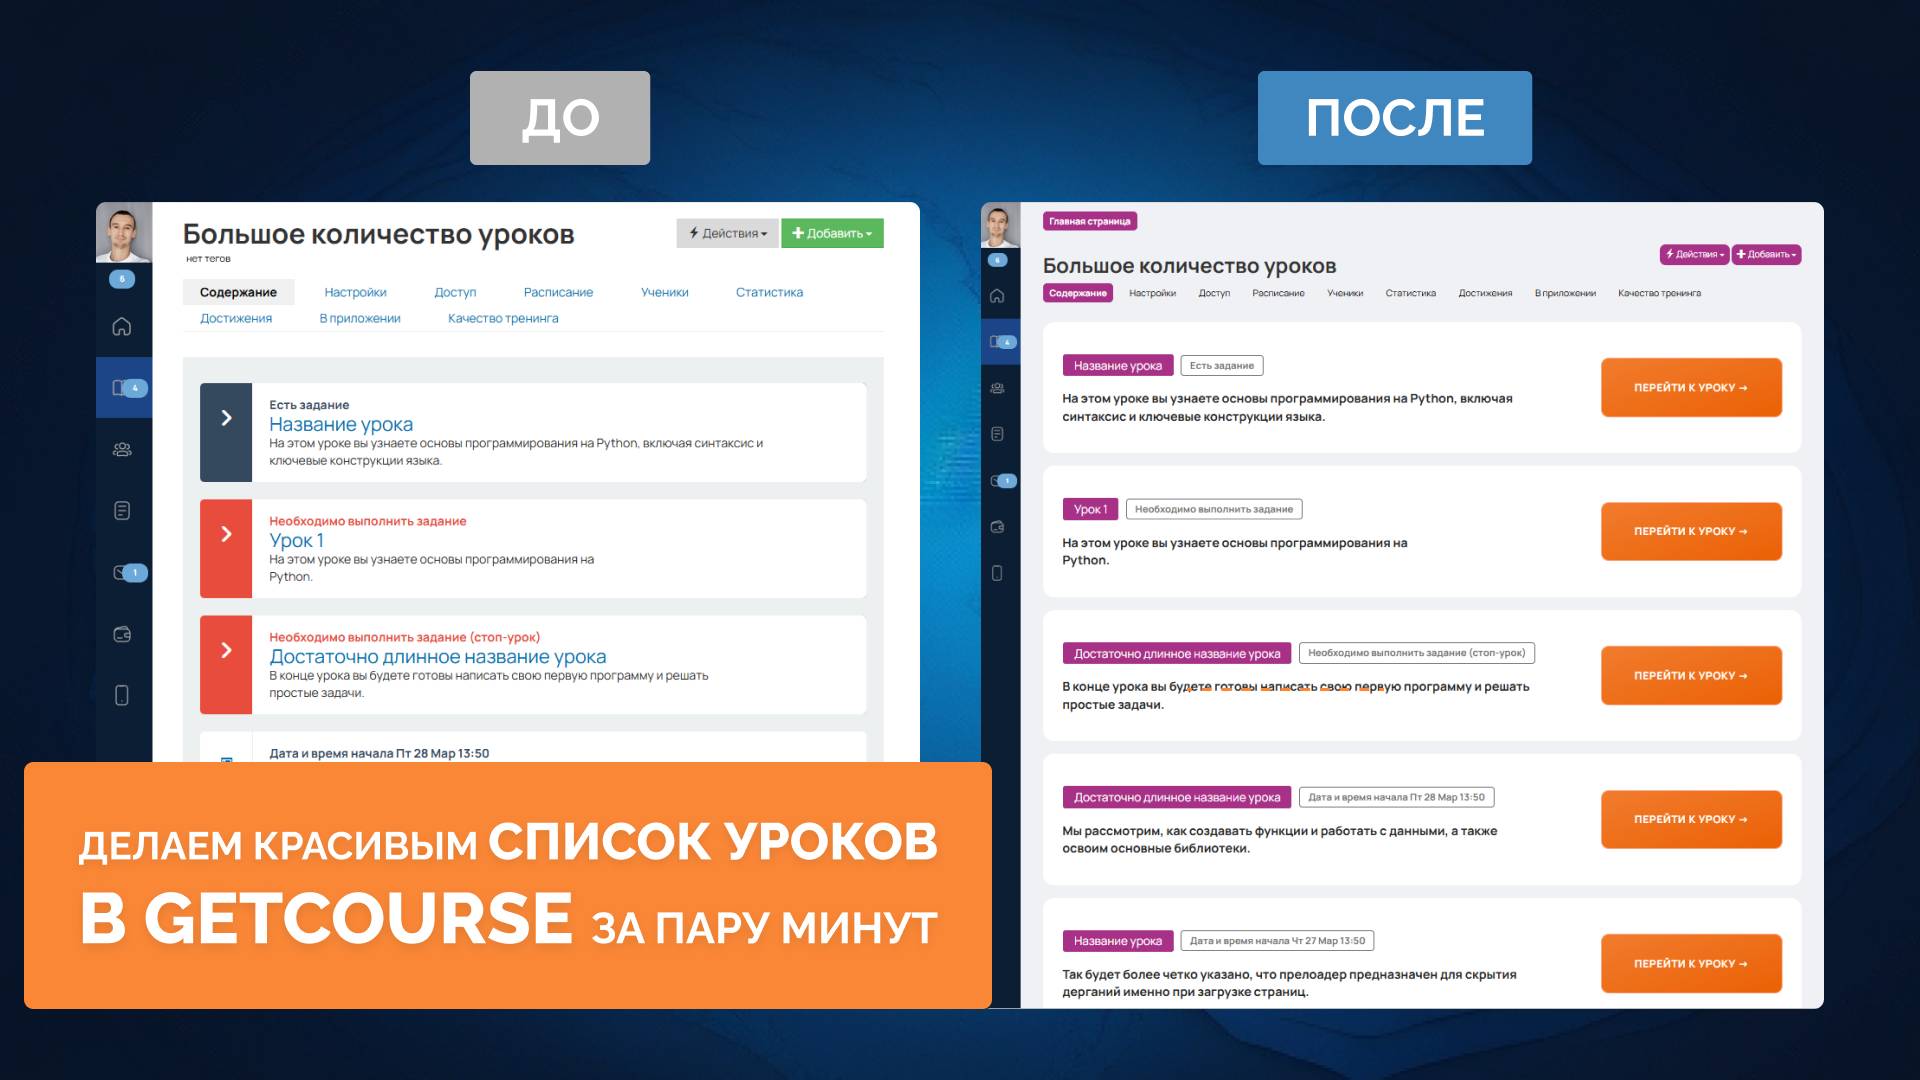Open the Действия dropdown in the ДО screenshot
Viewport: 1920px width, 1080px height.
[727, 233]
